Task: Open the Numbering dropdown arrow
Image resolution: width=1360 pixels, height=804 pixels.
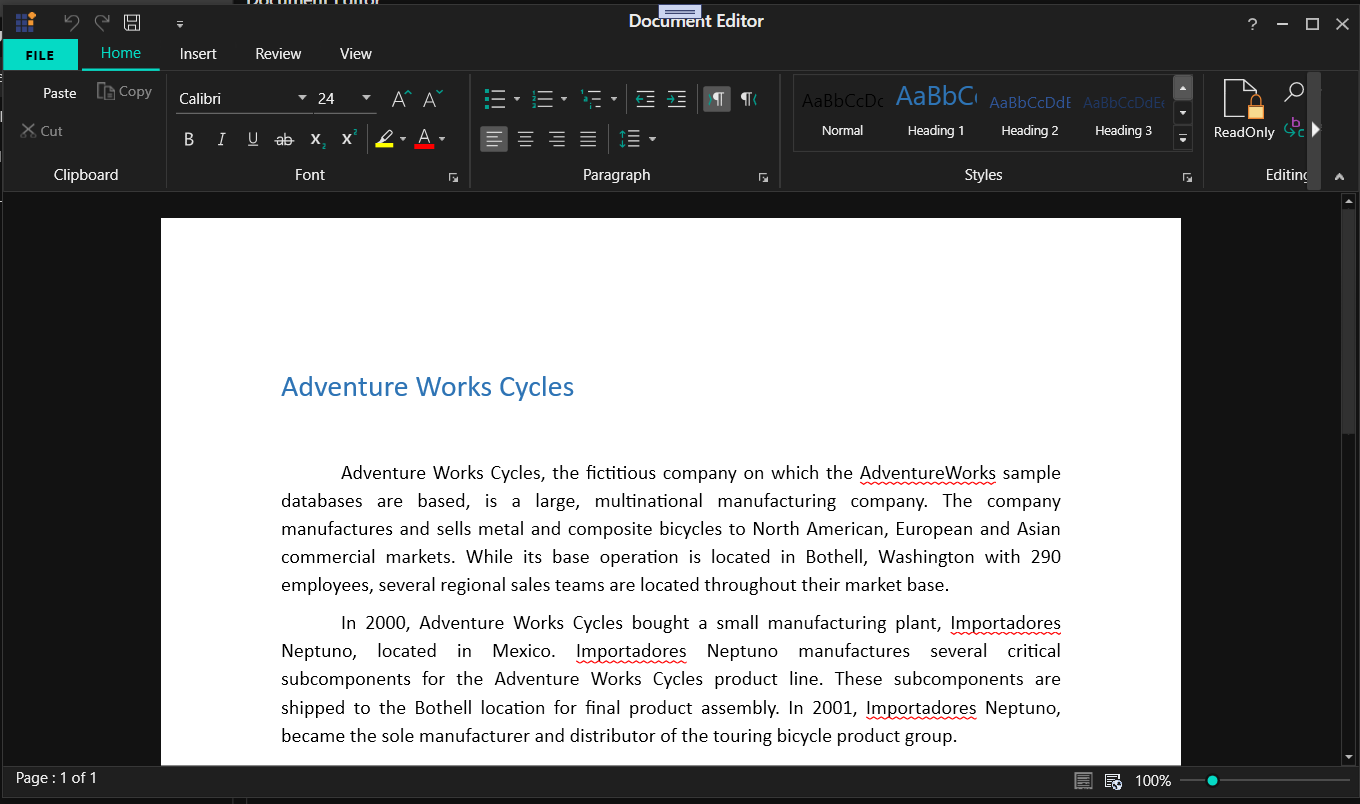Action: (x=564, y=98)
